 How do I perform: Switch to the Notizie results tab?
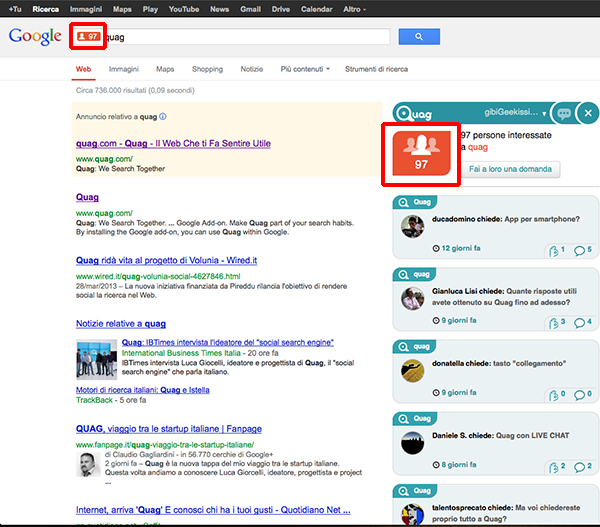[x=251, y=69]
